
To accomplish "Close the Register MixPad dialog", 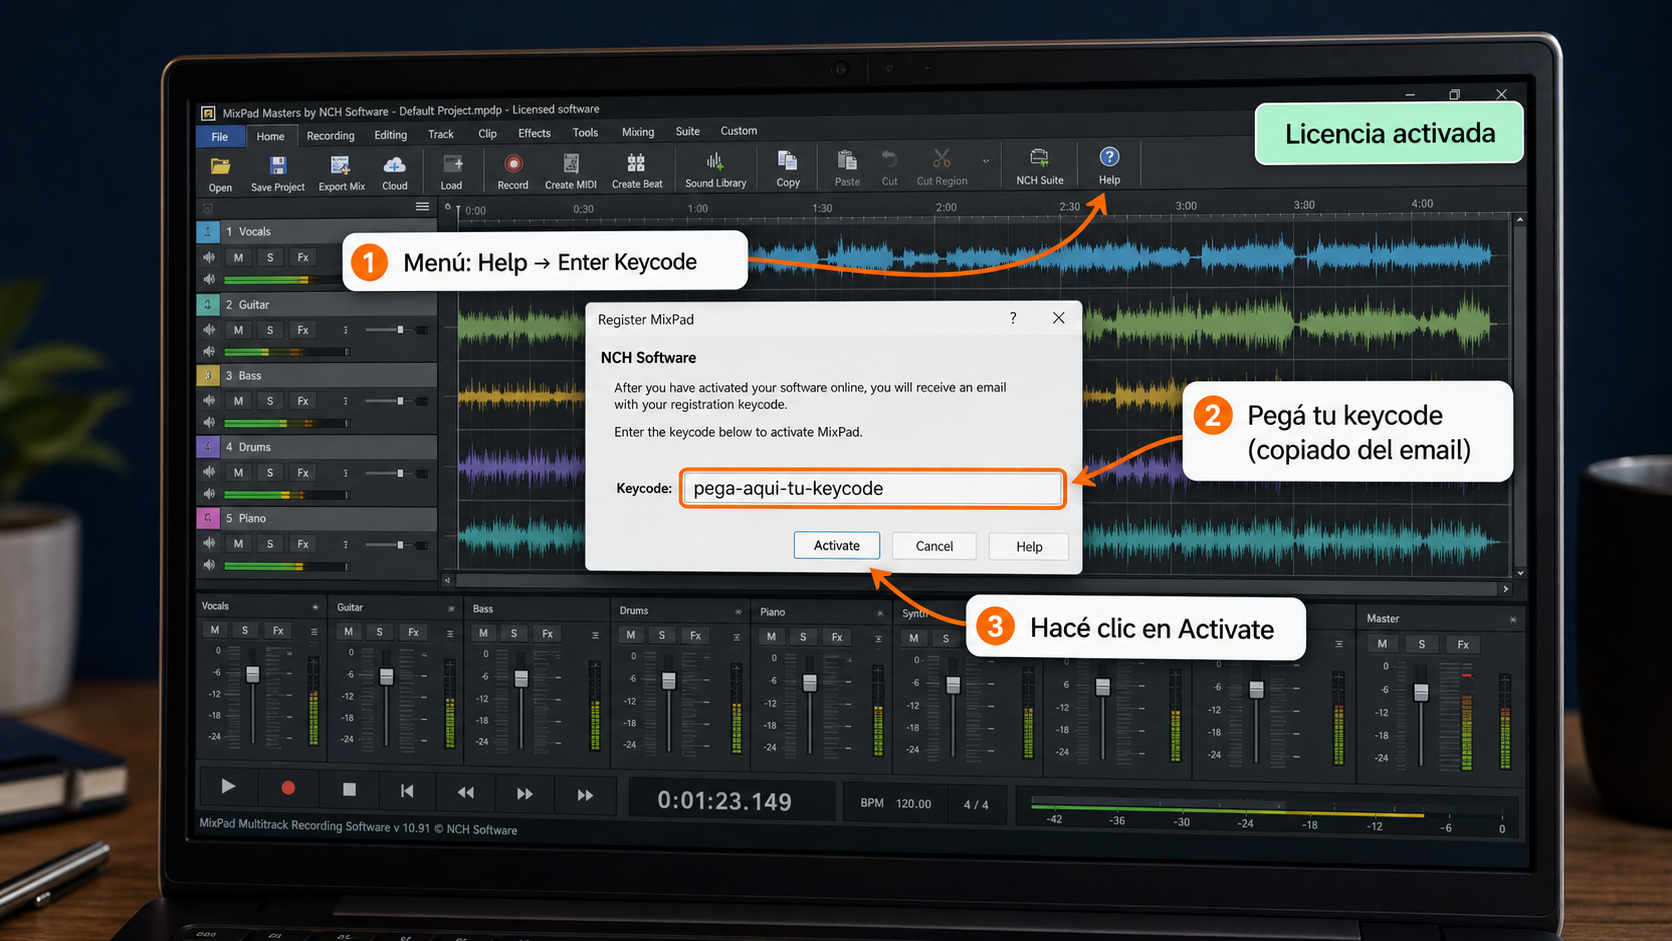I will click(x=1058, y=318).
